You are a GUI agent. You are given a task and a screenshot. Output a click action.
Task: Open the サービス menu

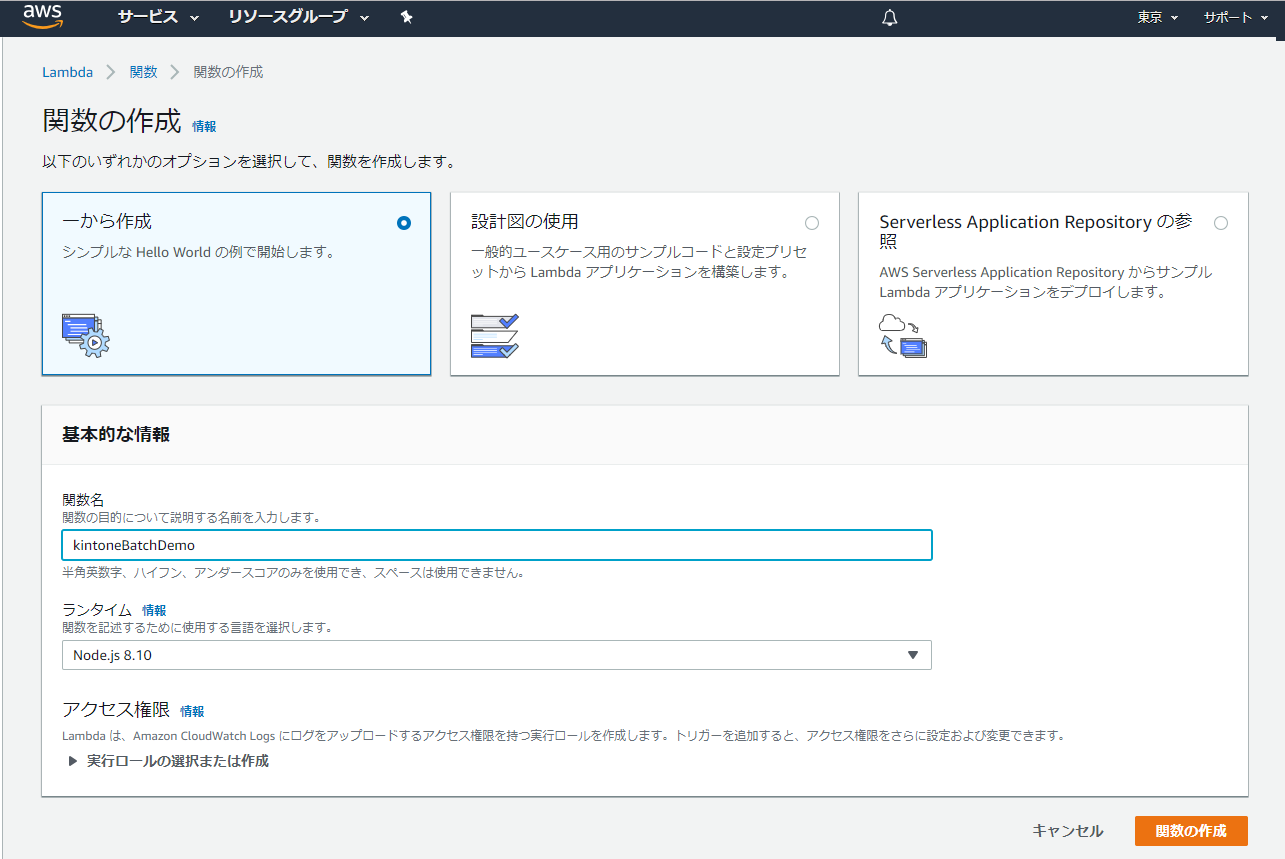(x=158, y=17)
